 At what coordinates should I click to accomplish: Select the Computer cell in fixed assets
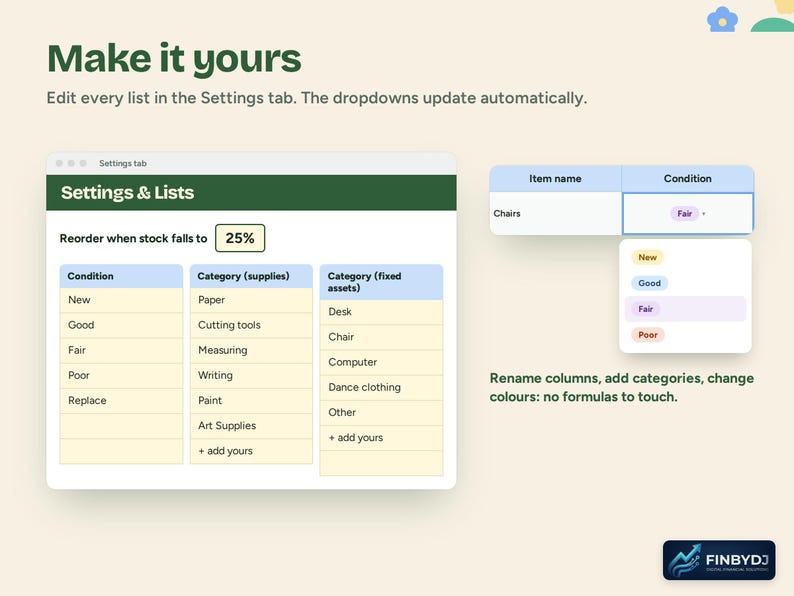click(381, 363)
